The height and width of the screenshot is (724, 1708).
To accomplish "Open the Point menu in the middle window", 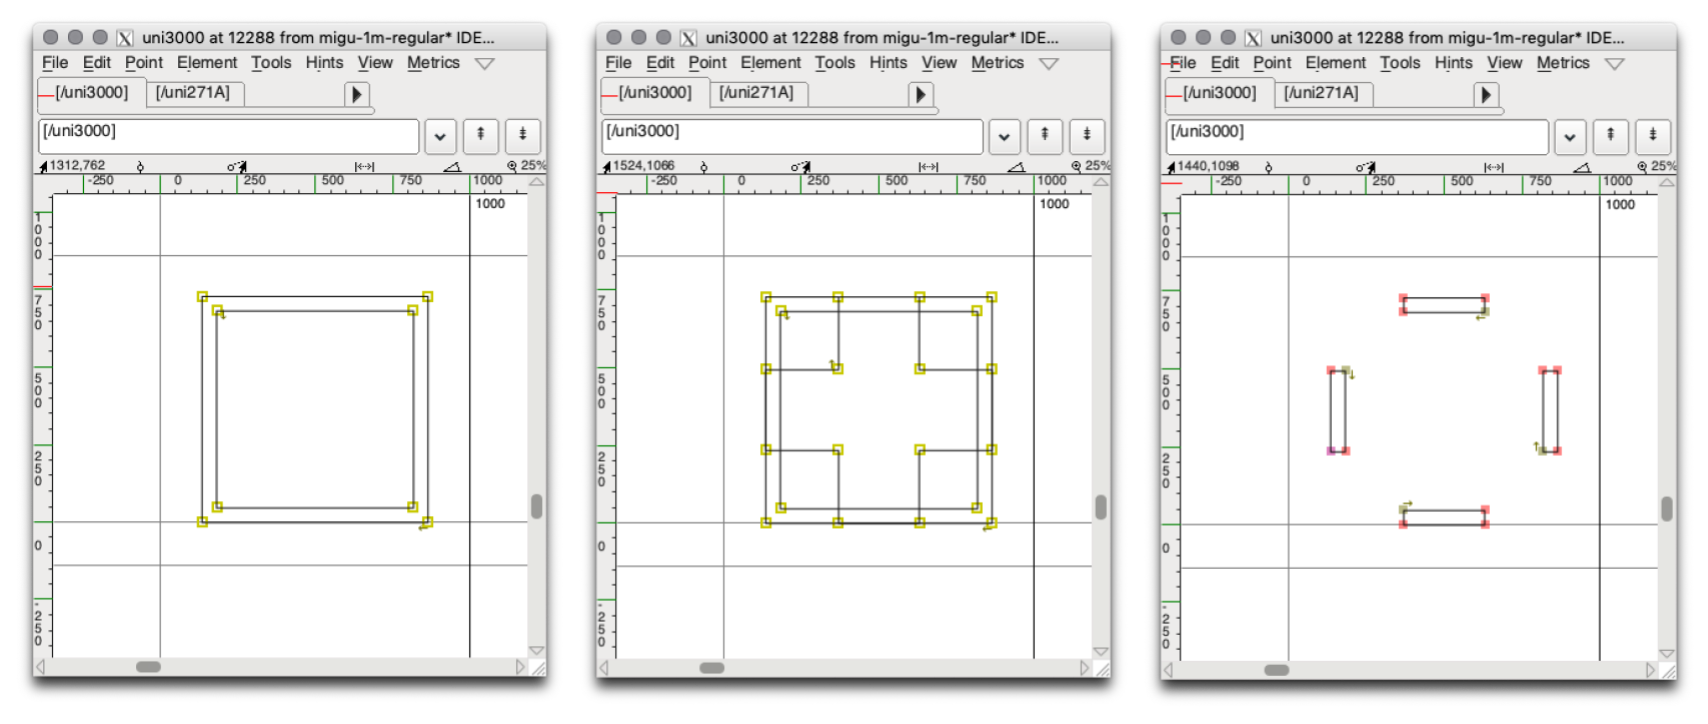I will (708, 63).
